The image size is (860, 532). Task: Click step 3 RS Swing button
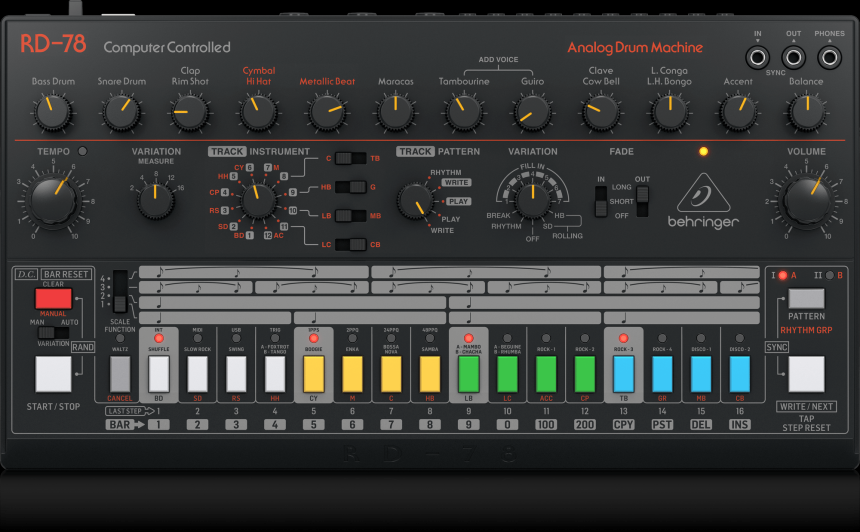pos(236,374)
